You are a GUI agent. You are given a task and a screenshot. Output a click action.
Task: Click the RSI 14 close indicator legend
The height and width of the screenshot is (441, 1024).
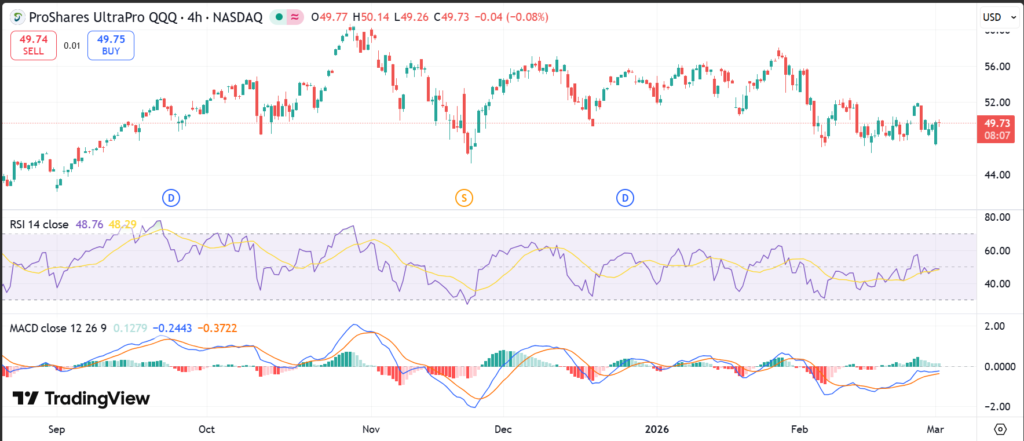point(39,225)
